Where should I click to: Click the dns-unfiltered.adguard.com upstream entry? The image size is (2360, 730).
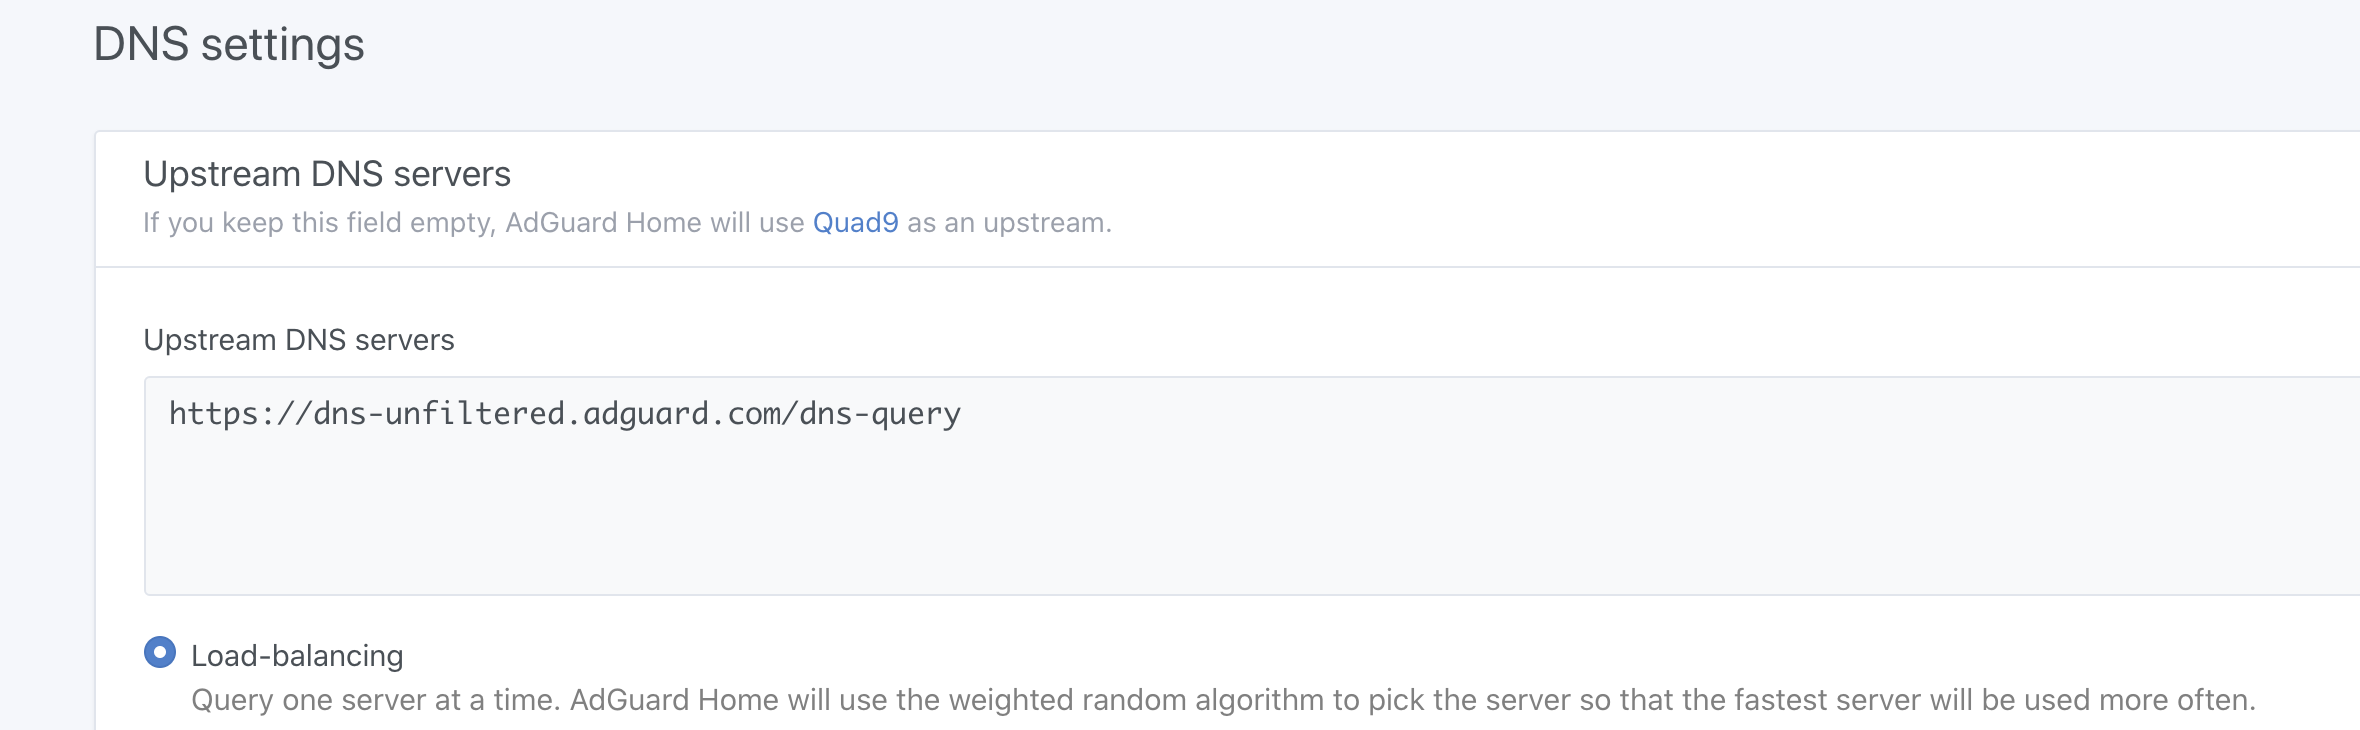click(564, 414)
